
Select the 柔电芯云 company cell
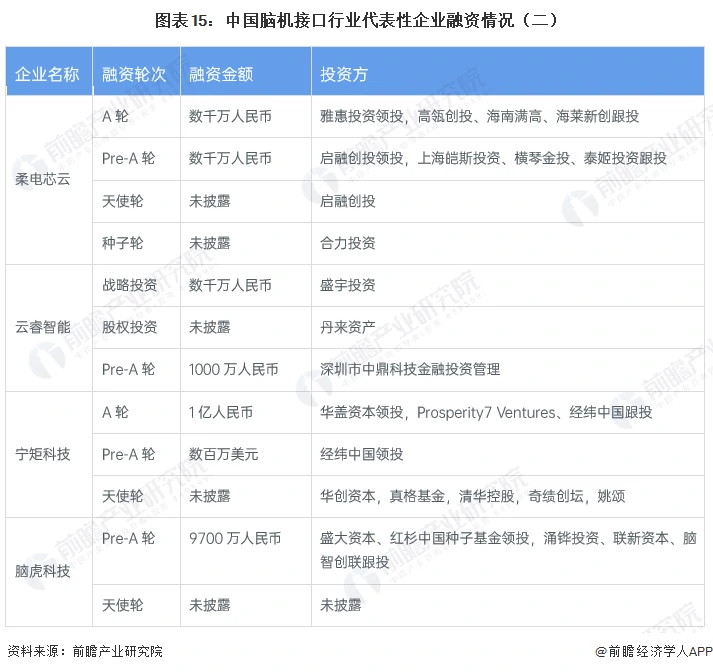coord(43,179)
